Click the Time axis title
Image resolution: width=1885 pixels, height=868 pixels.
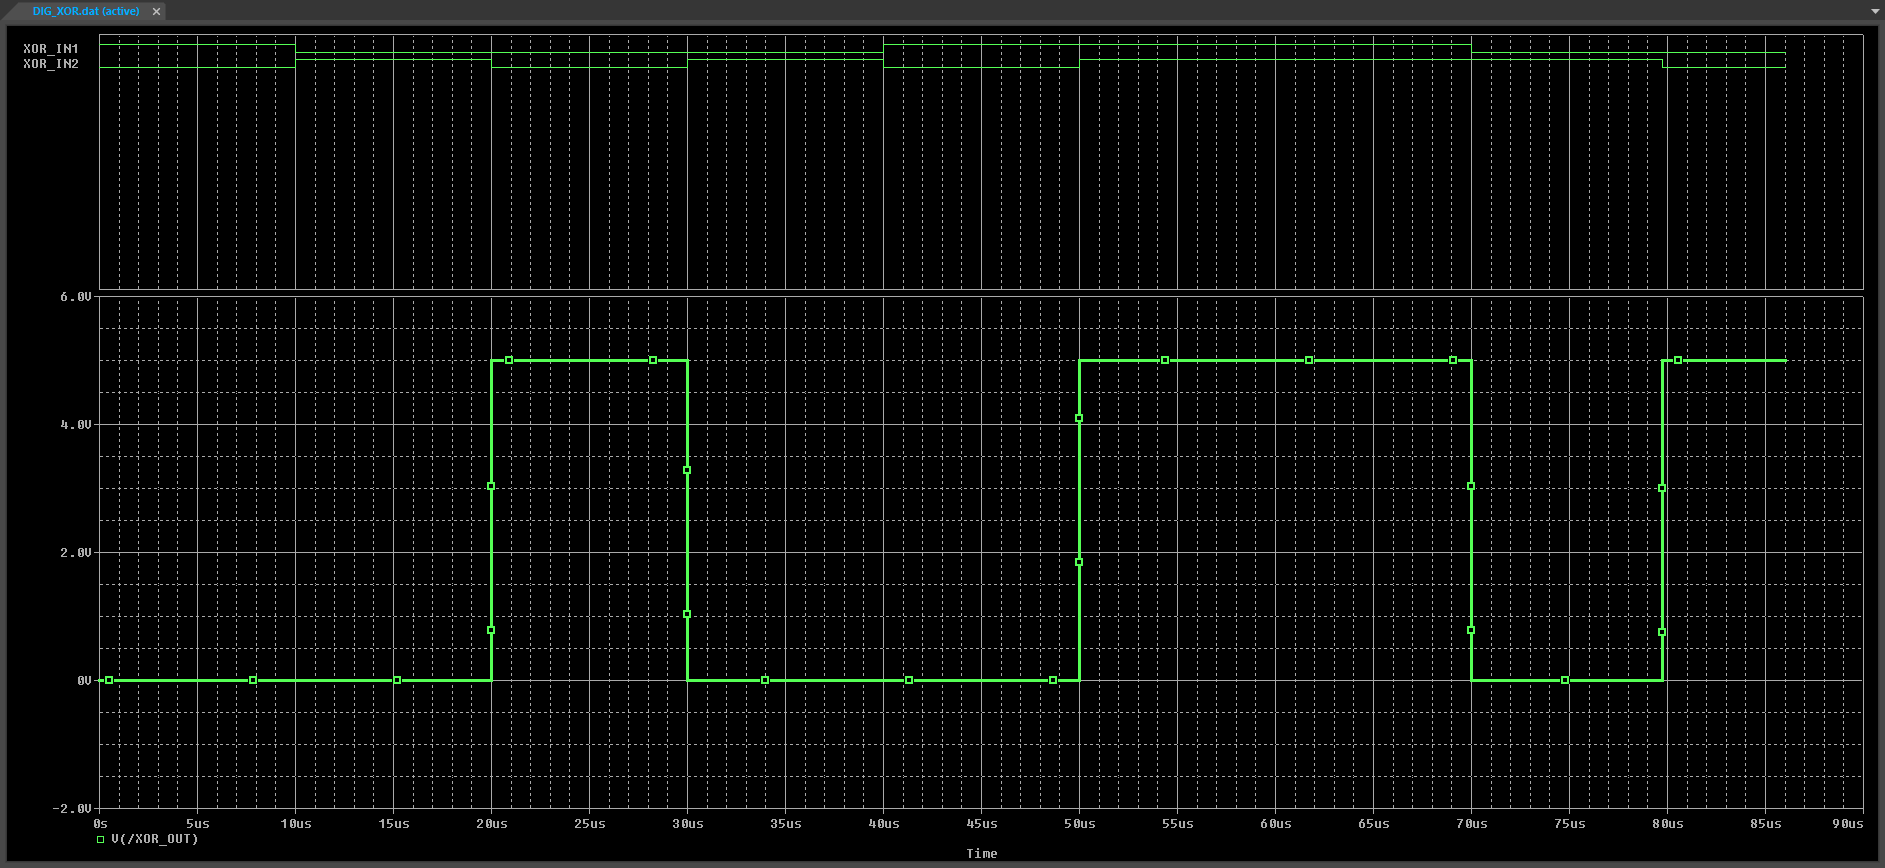(981, 854)
